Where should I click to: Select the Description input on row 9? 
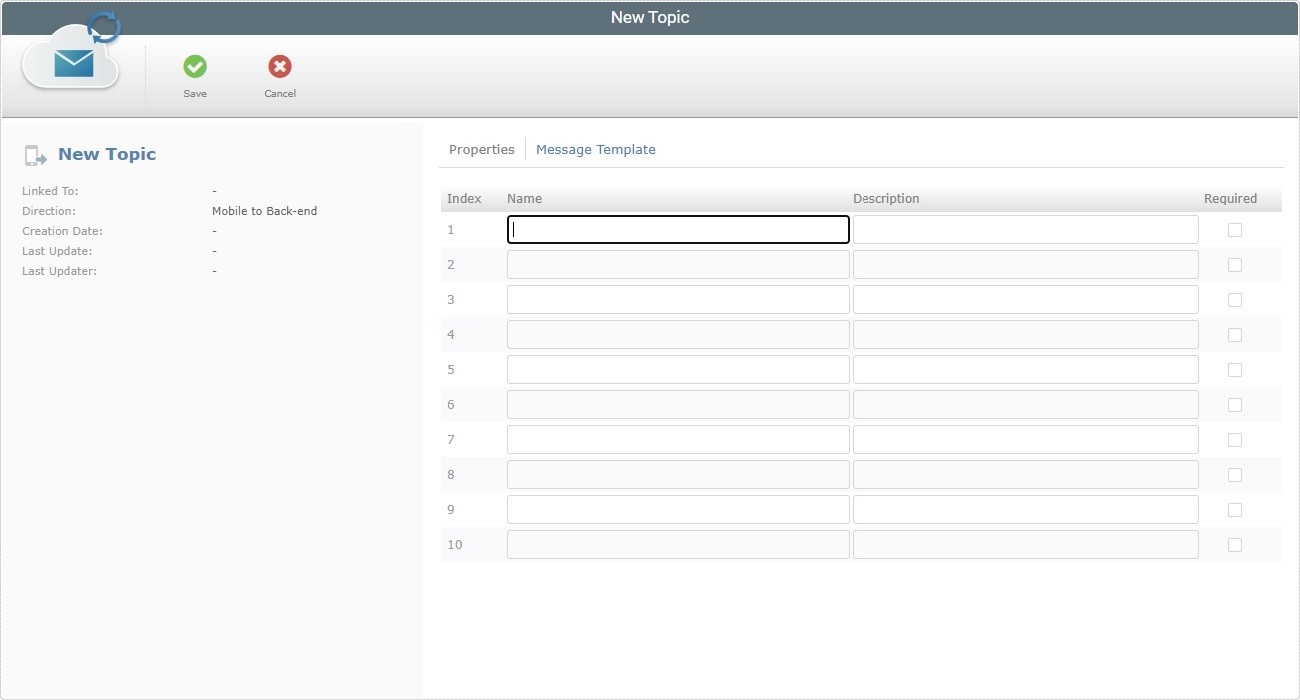point(1025,509)
